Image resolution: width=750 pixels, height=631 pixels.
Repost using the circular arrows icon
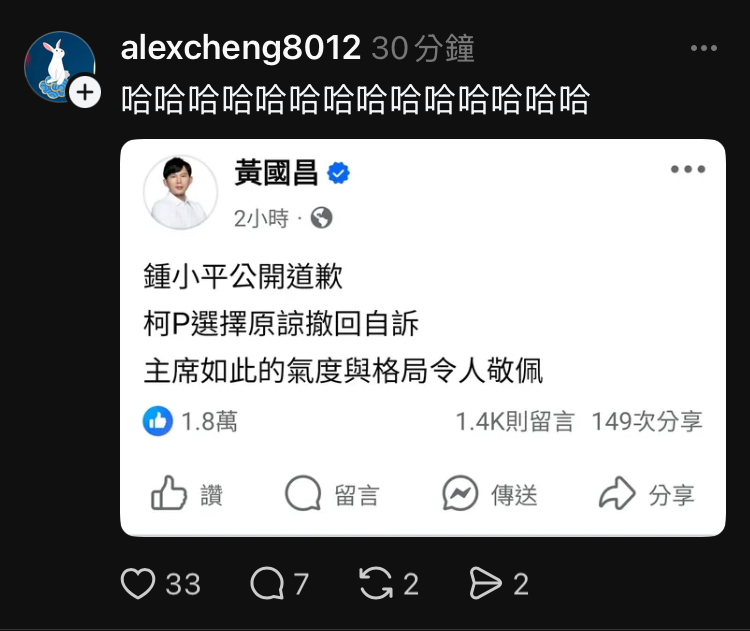click(x=376, y=583)
